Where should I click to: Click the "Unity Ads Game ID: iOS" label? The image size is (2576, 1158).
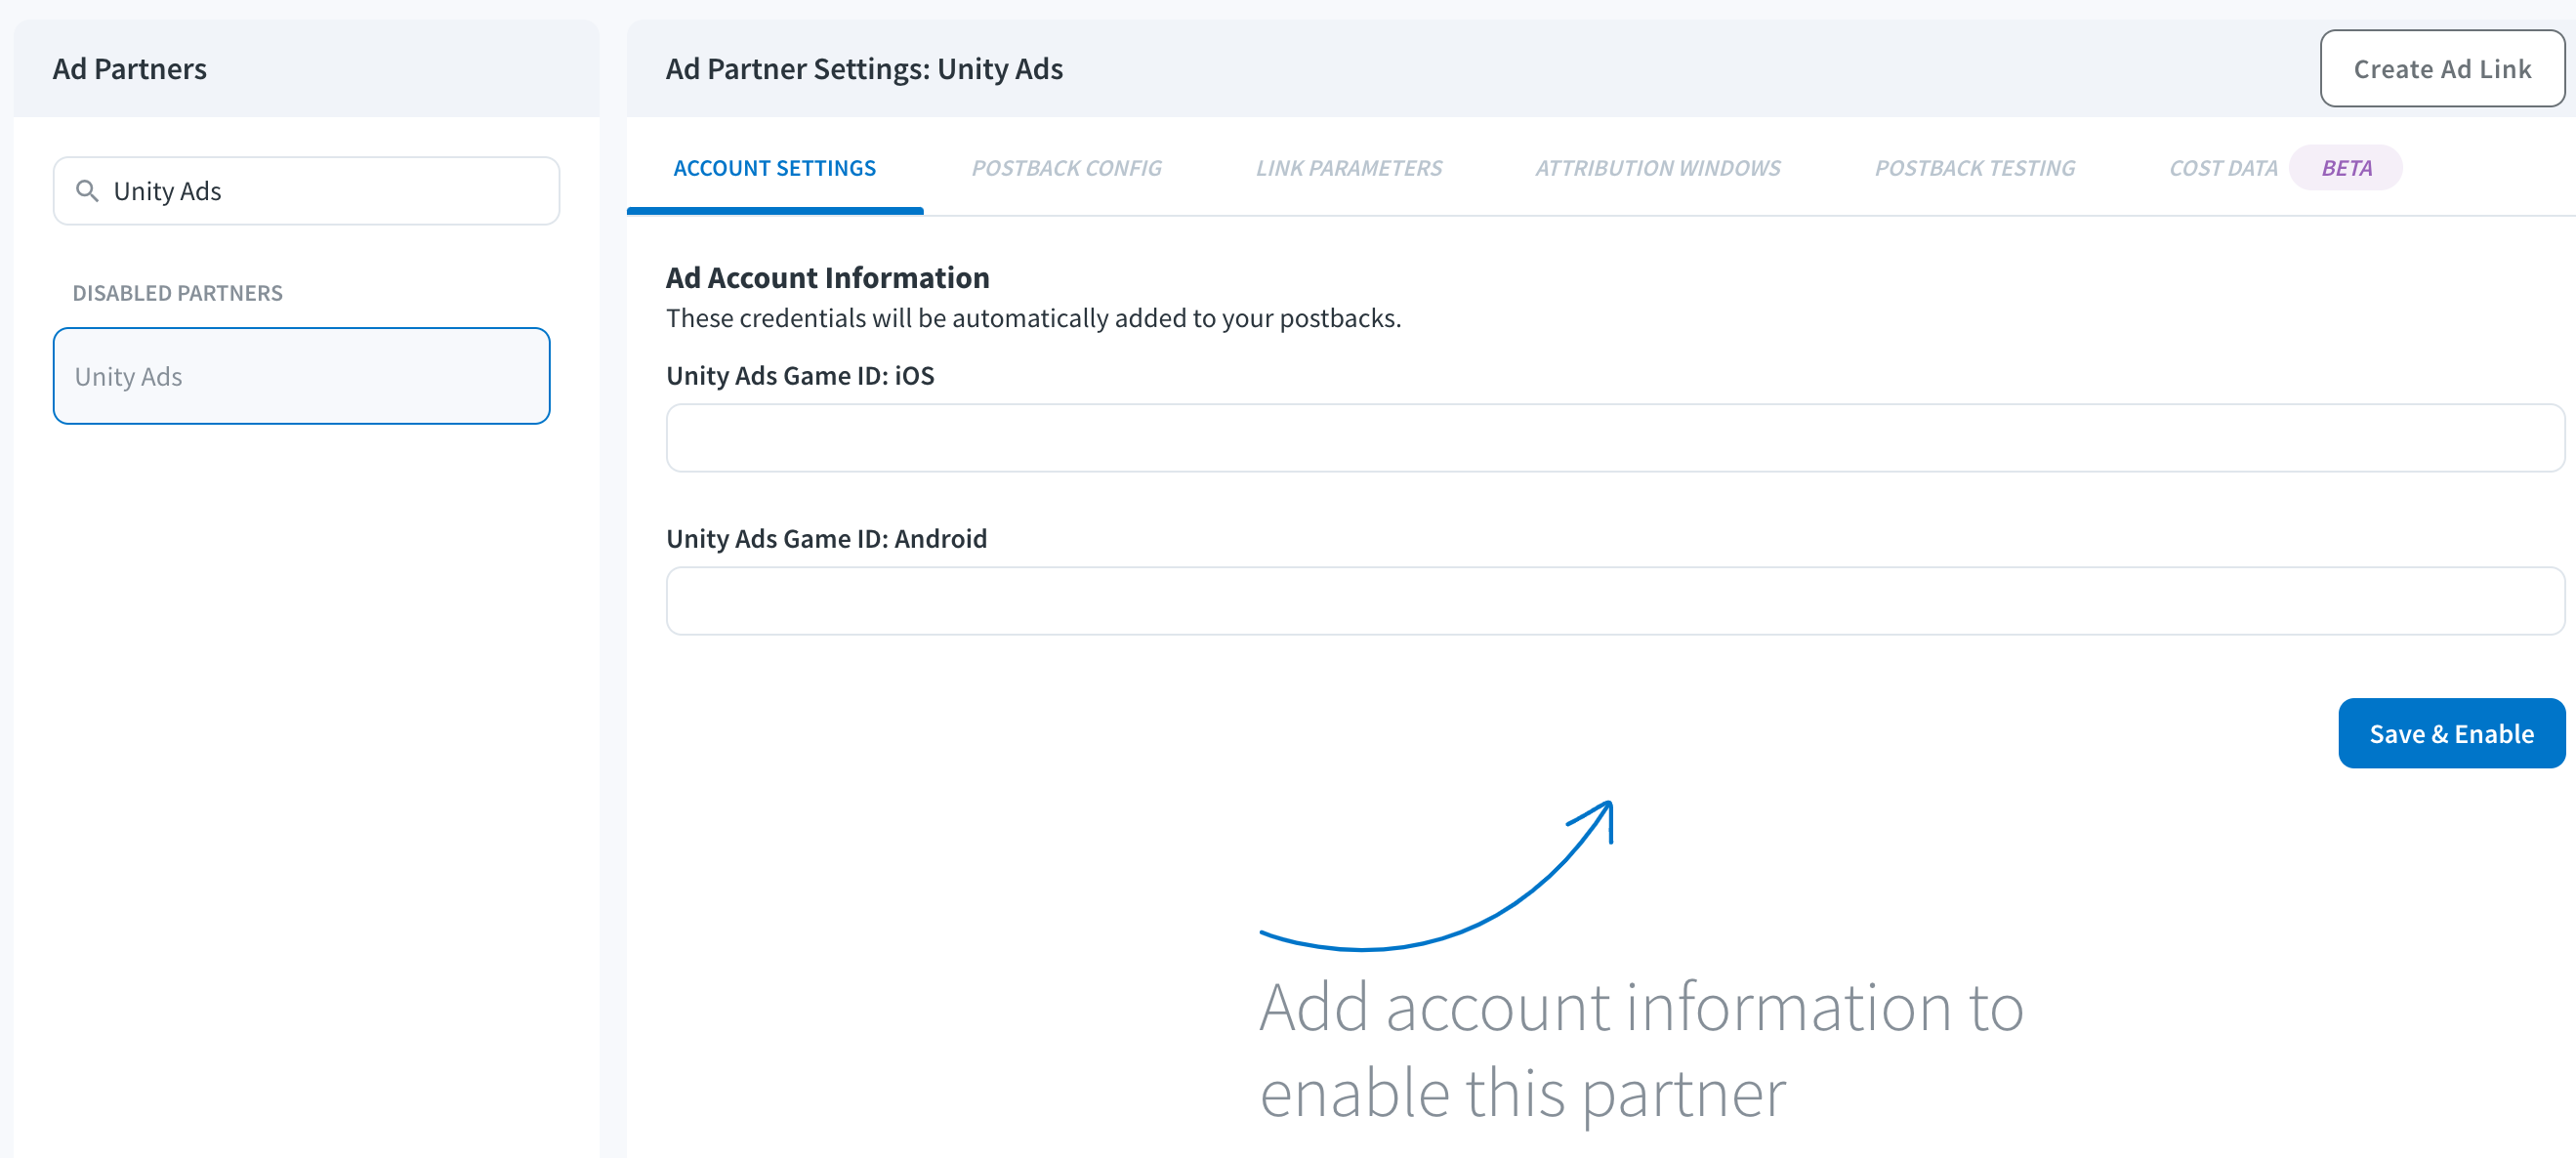[800, 375]
